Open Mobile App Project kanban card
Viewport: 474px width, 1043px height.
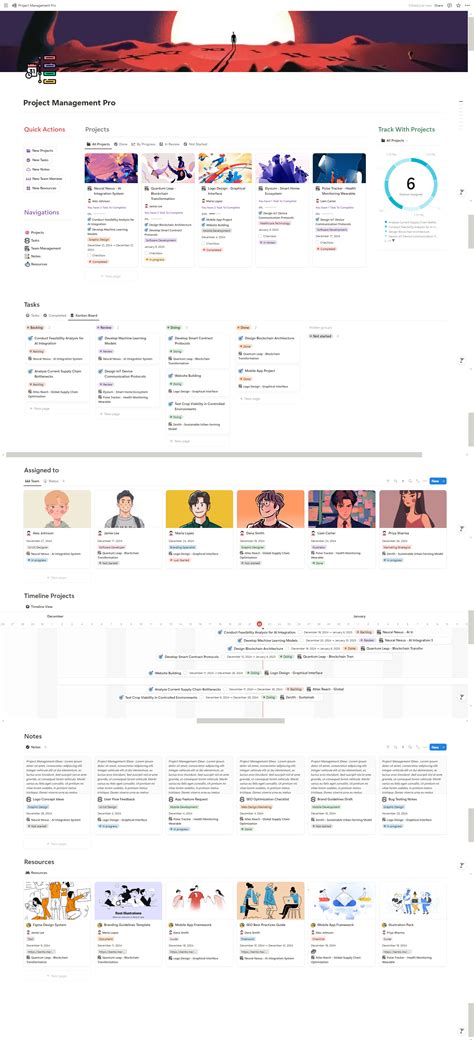(x=266, y=378)
